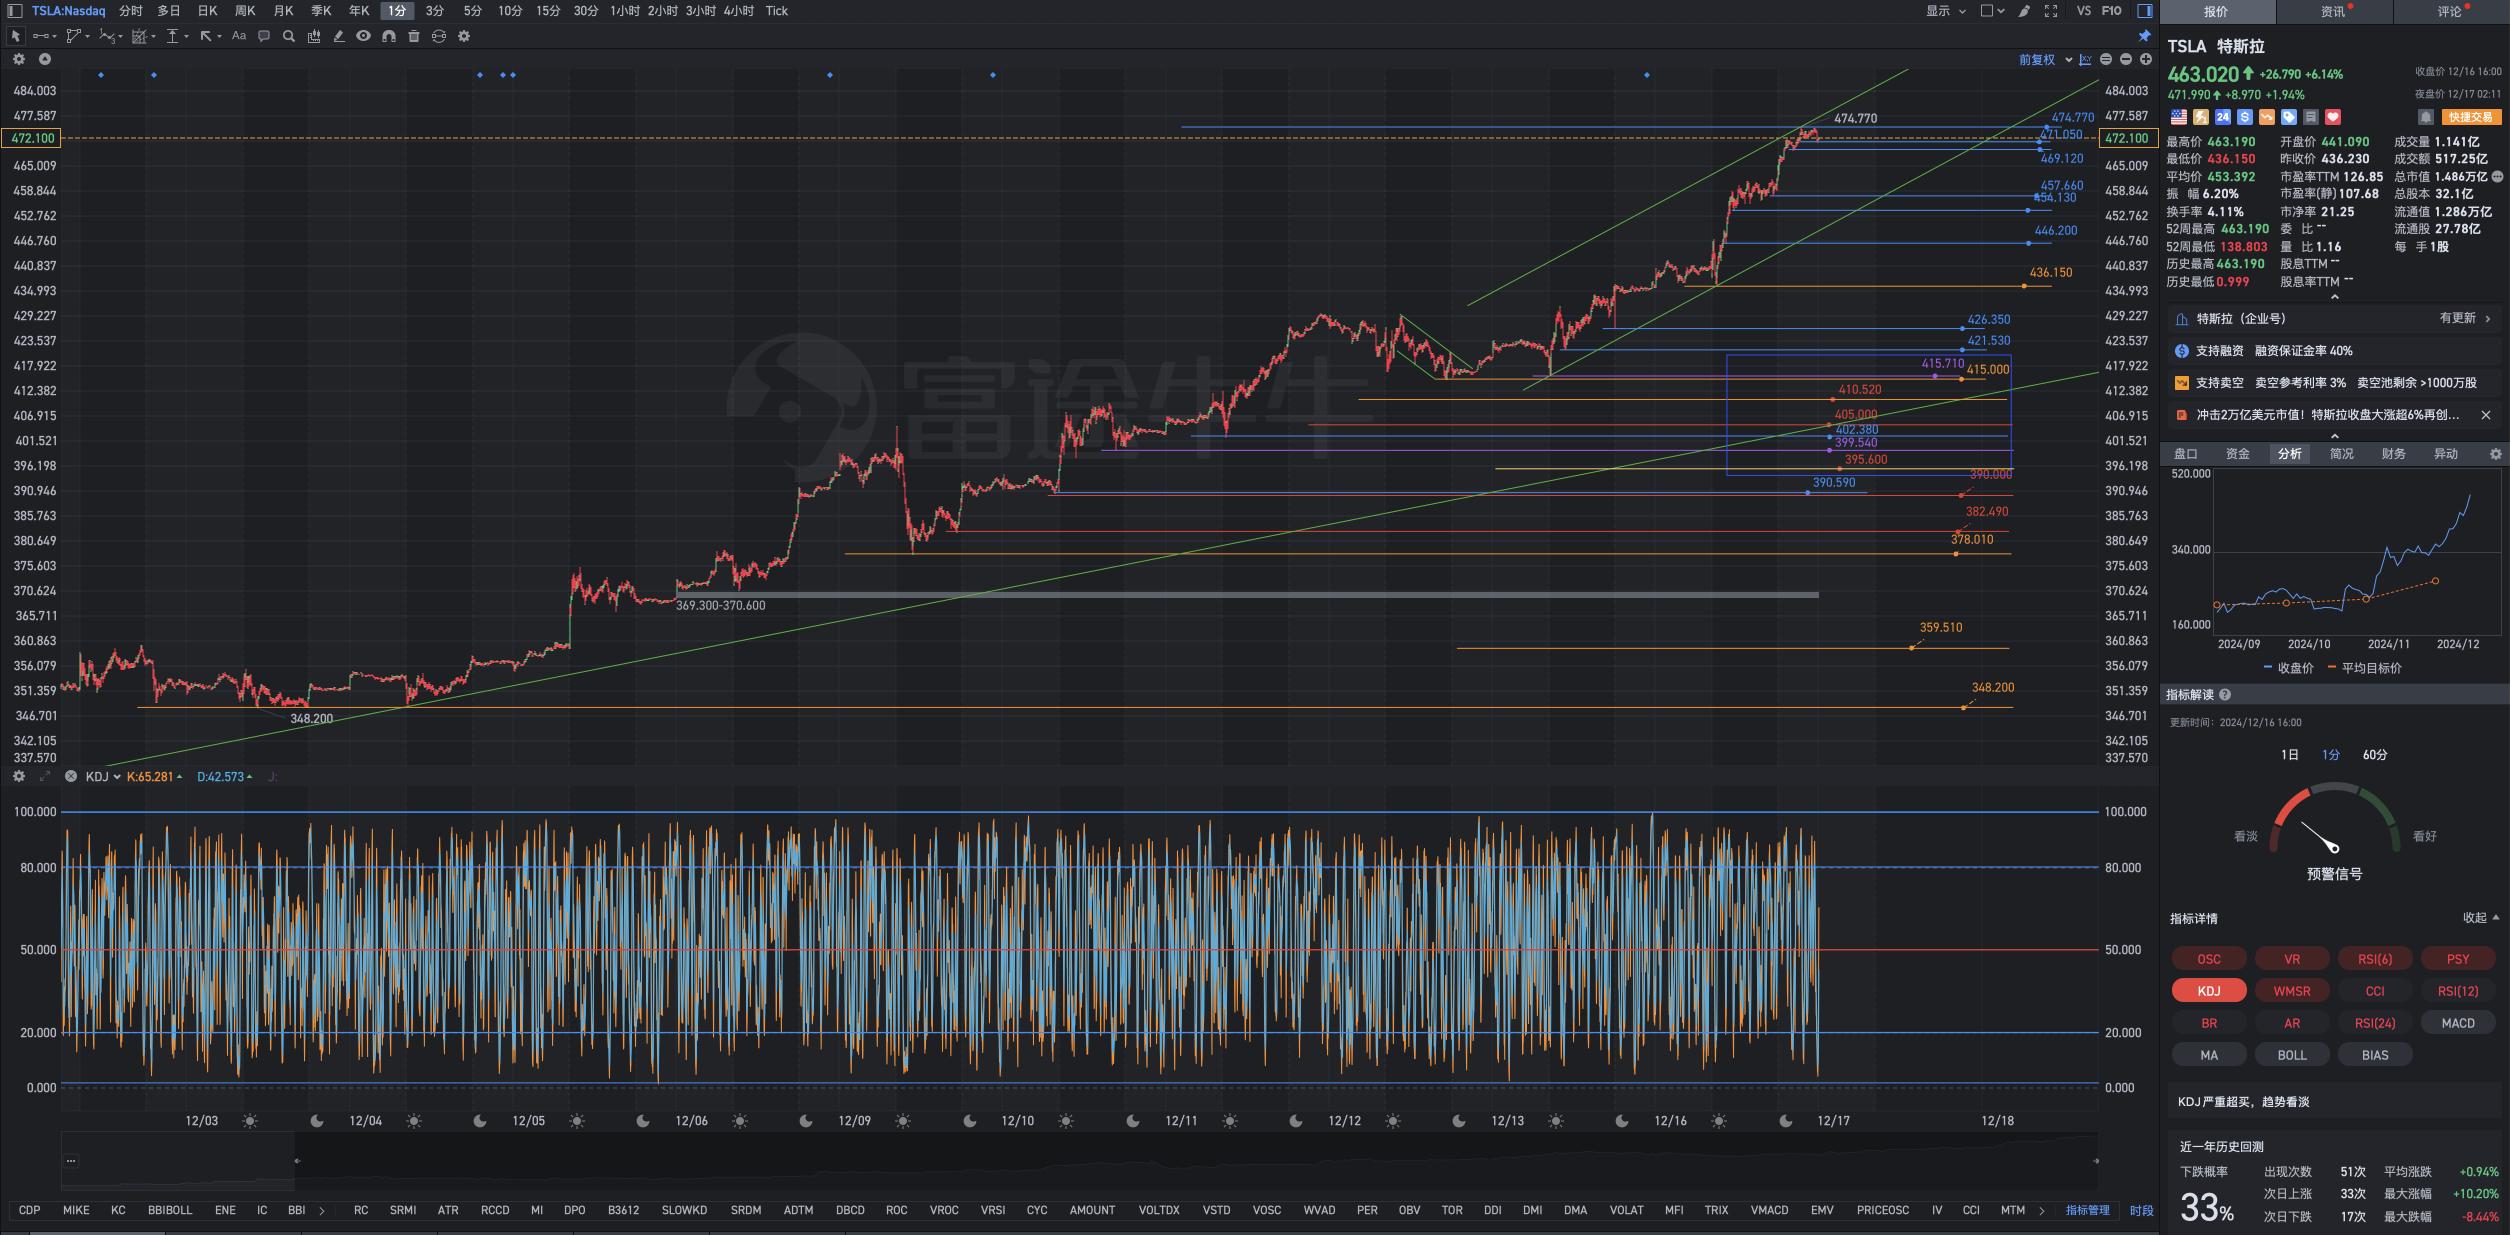The height and width of the screenshot is (1235, 2510).
Task: Select the 5分 timeframe
Action: point(473,11)
